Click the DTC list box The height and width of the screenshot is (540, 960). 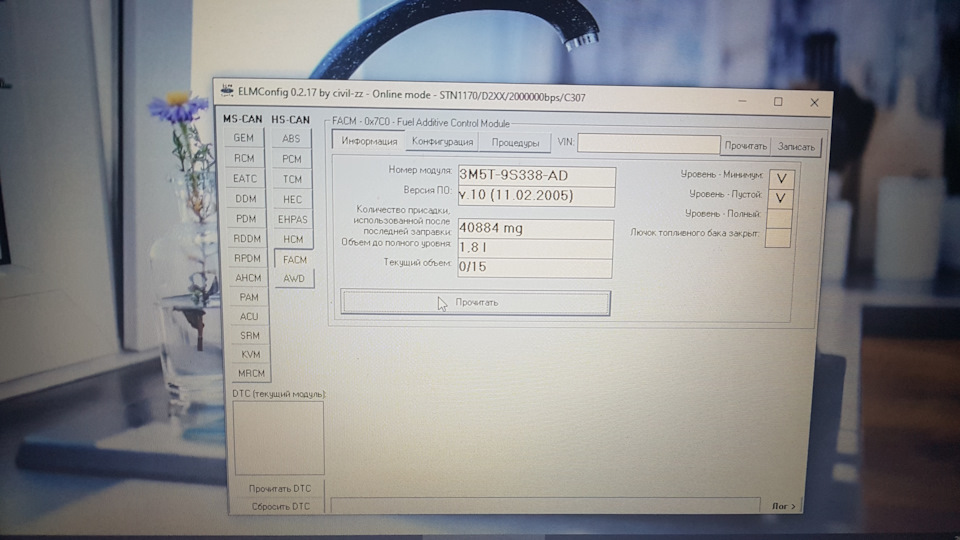tap(278, 438)
